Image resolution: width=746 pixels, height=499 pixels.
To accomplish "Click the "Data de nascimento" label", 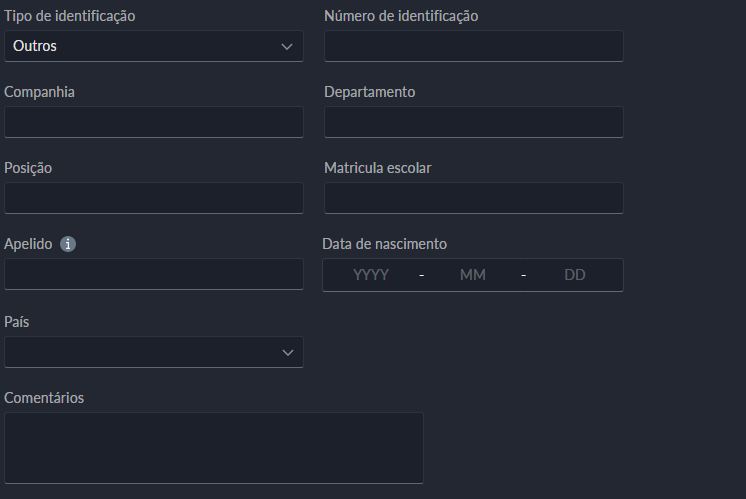I will coord(384,244).
